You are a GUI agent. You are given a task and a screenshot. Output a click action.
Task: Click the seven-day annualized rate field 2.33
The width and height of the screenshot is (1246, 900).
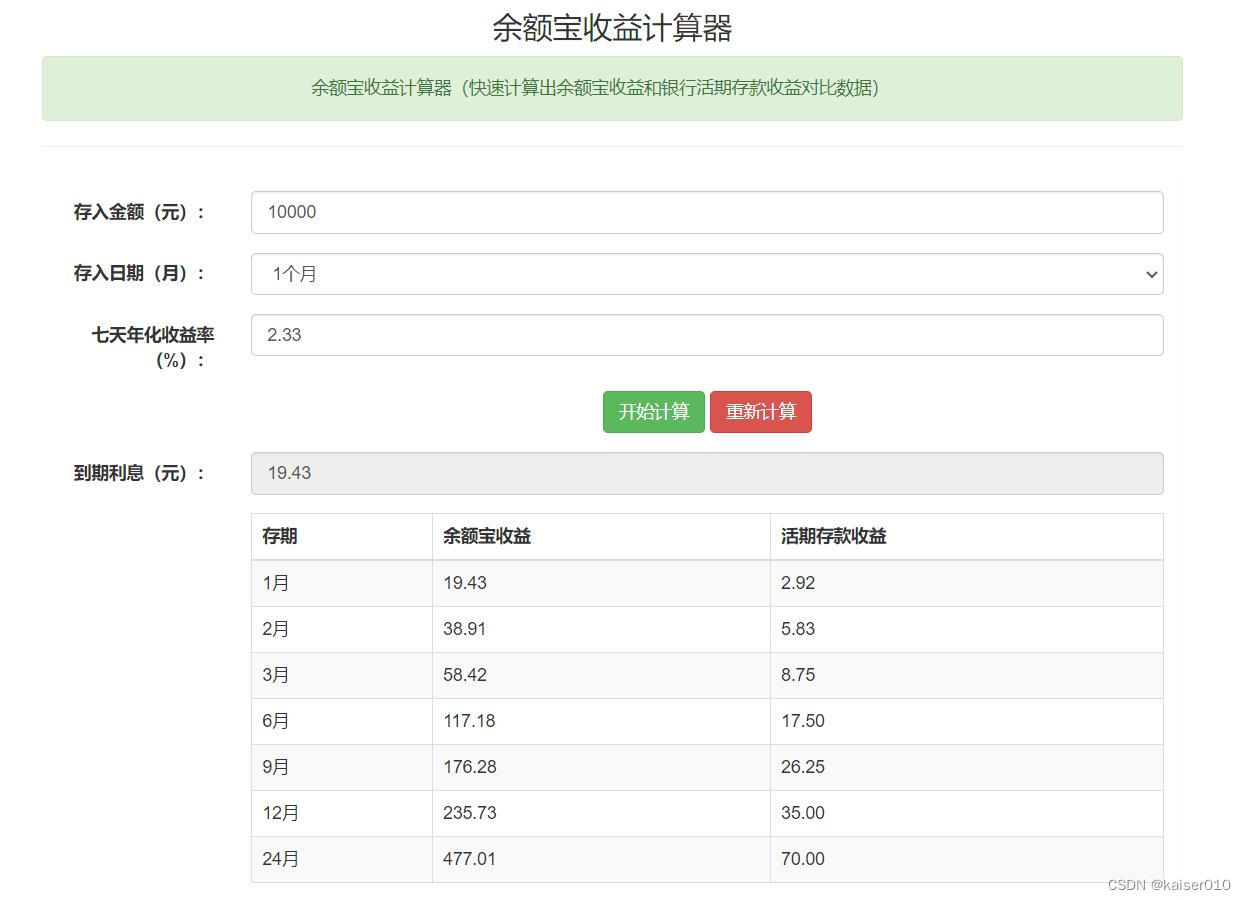(707, 335)
